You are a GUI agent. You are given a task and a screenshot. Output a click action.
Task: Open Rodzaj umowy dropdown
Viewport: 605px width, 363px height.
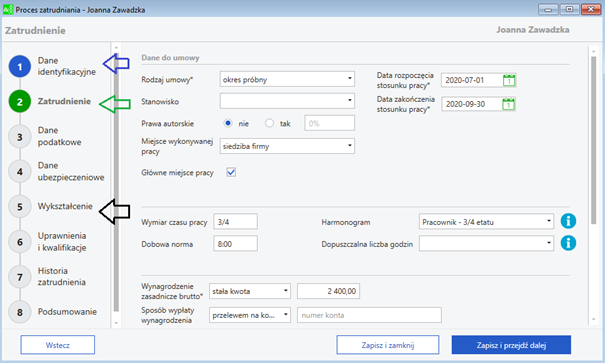[x=287, y=79]
